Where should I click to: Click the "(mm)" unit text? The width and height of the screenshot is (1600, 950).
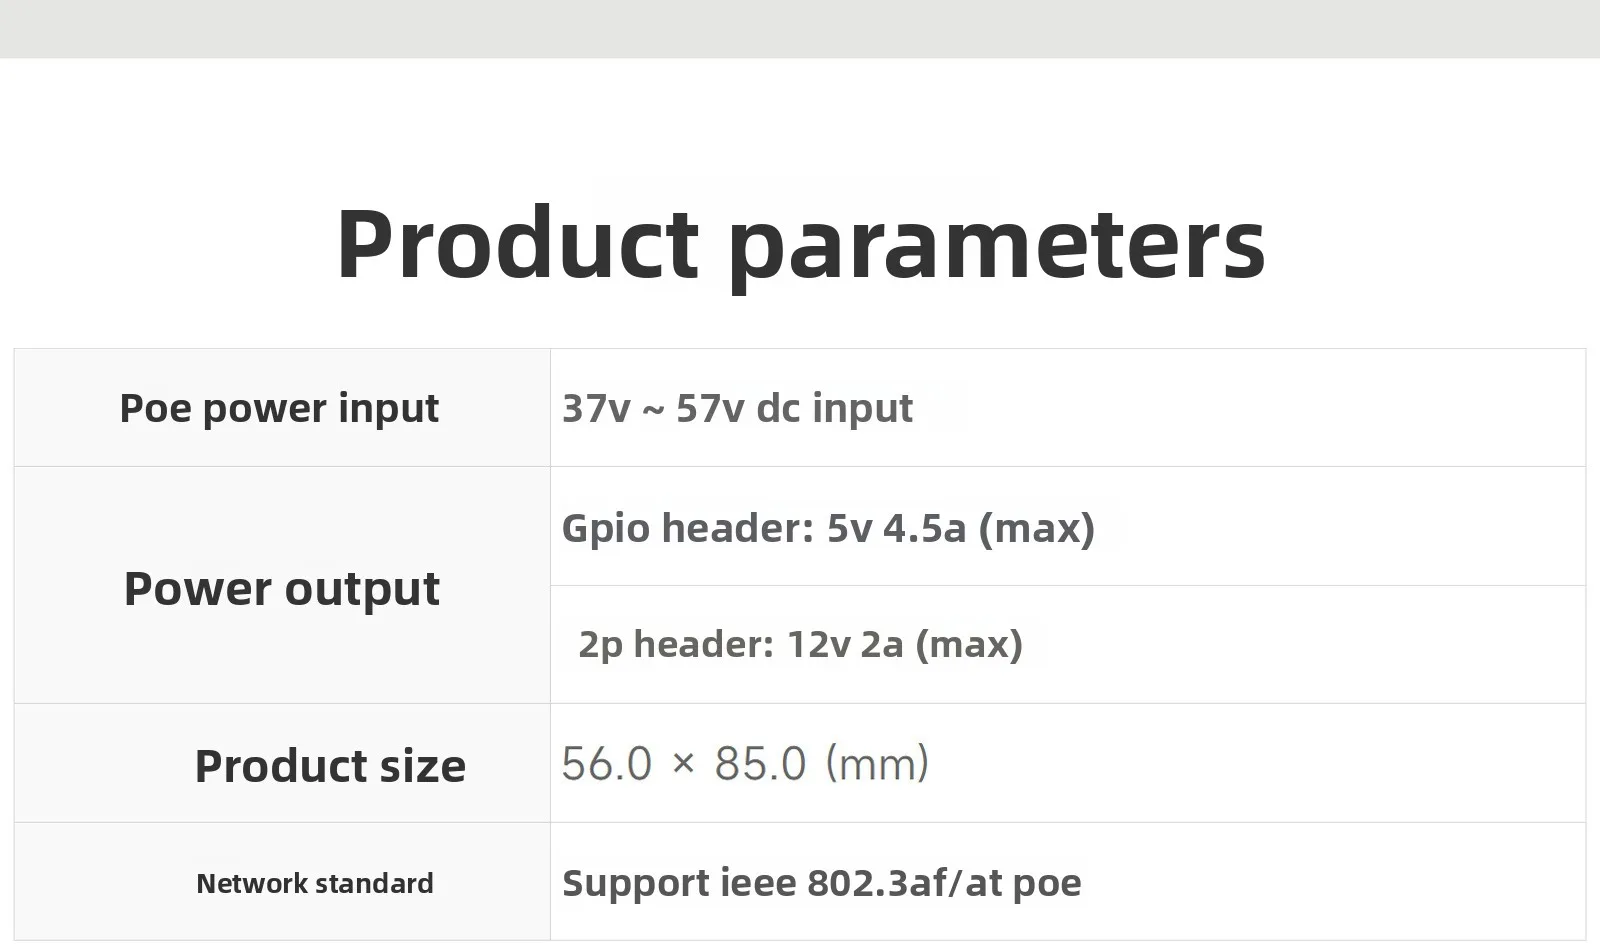click(877, 764)
